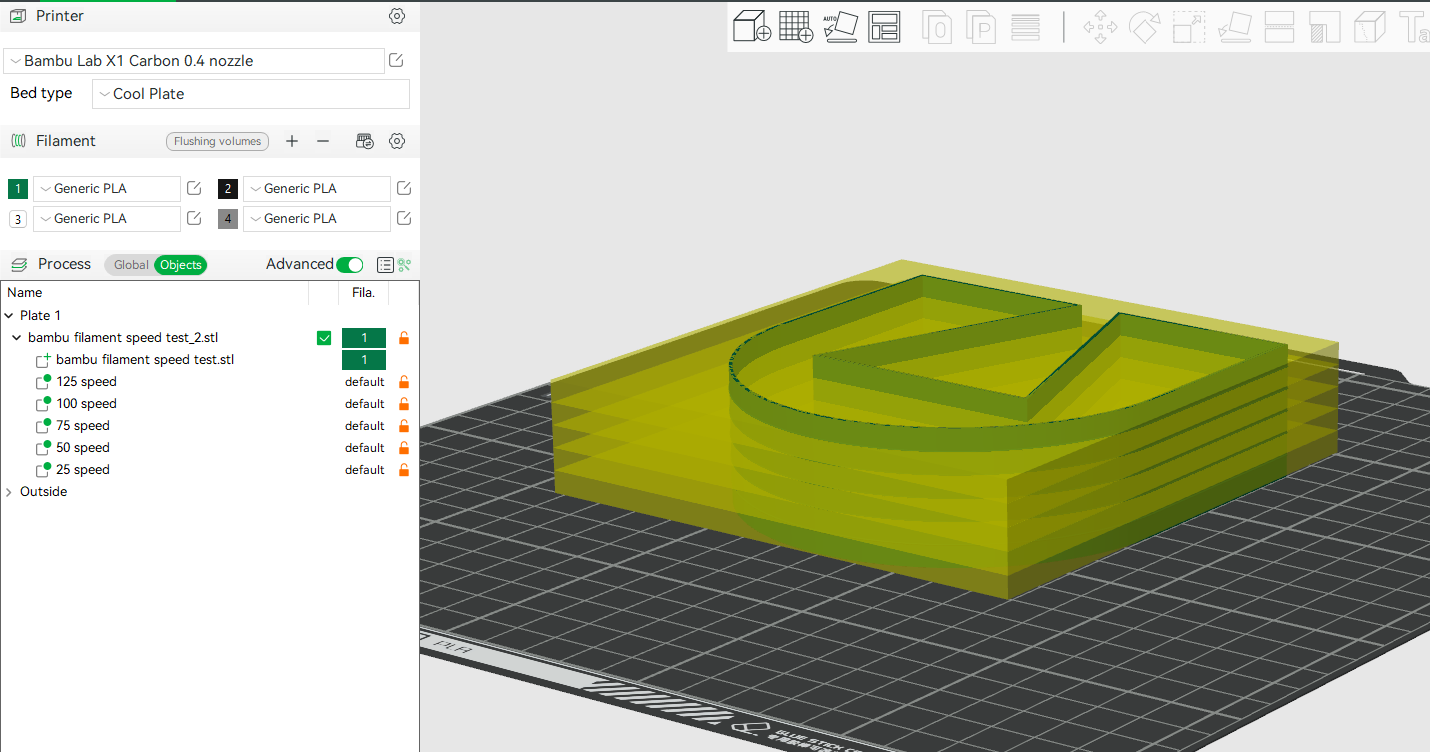Expand the Outside tree item

(x=8, y=491)
